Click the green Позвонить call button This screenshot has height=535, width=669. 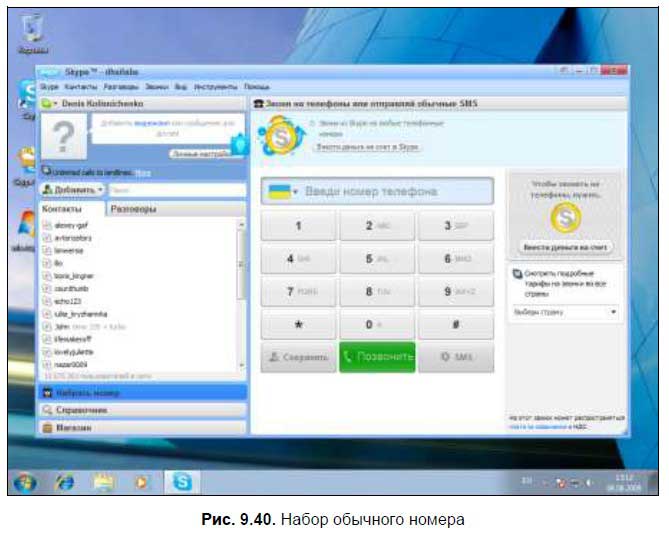377,357
